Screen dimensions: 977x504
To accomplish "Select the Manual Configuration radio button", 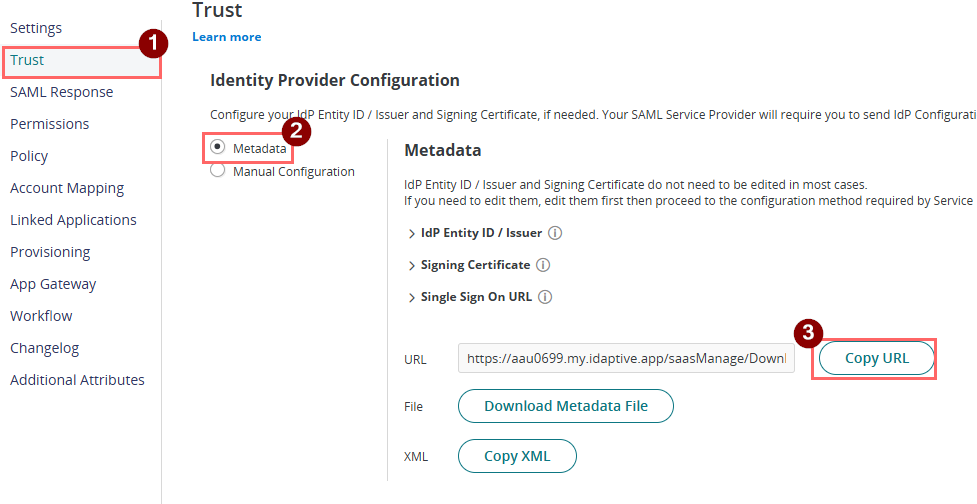I will [x=218, y=171].
